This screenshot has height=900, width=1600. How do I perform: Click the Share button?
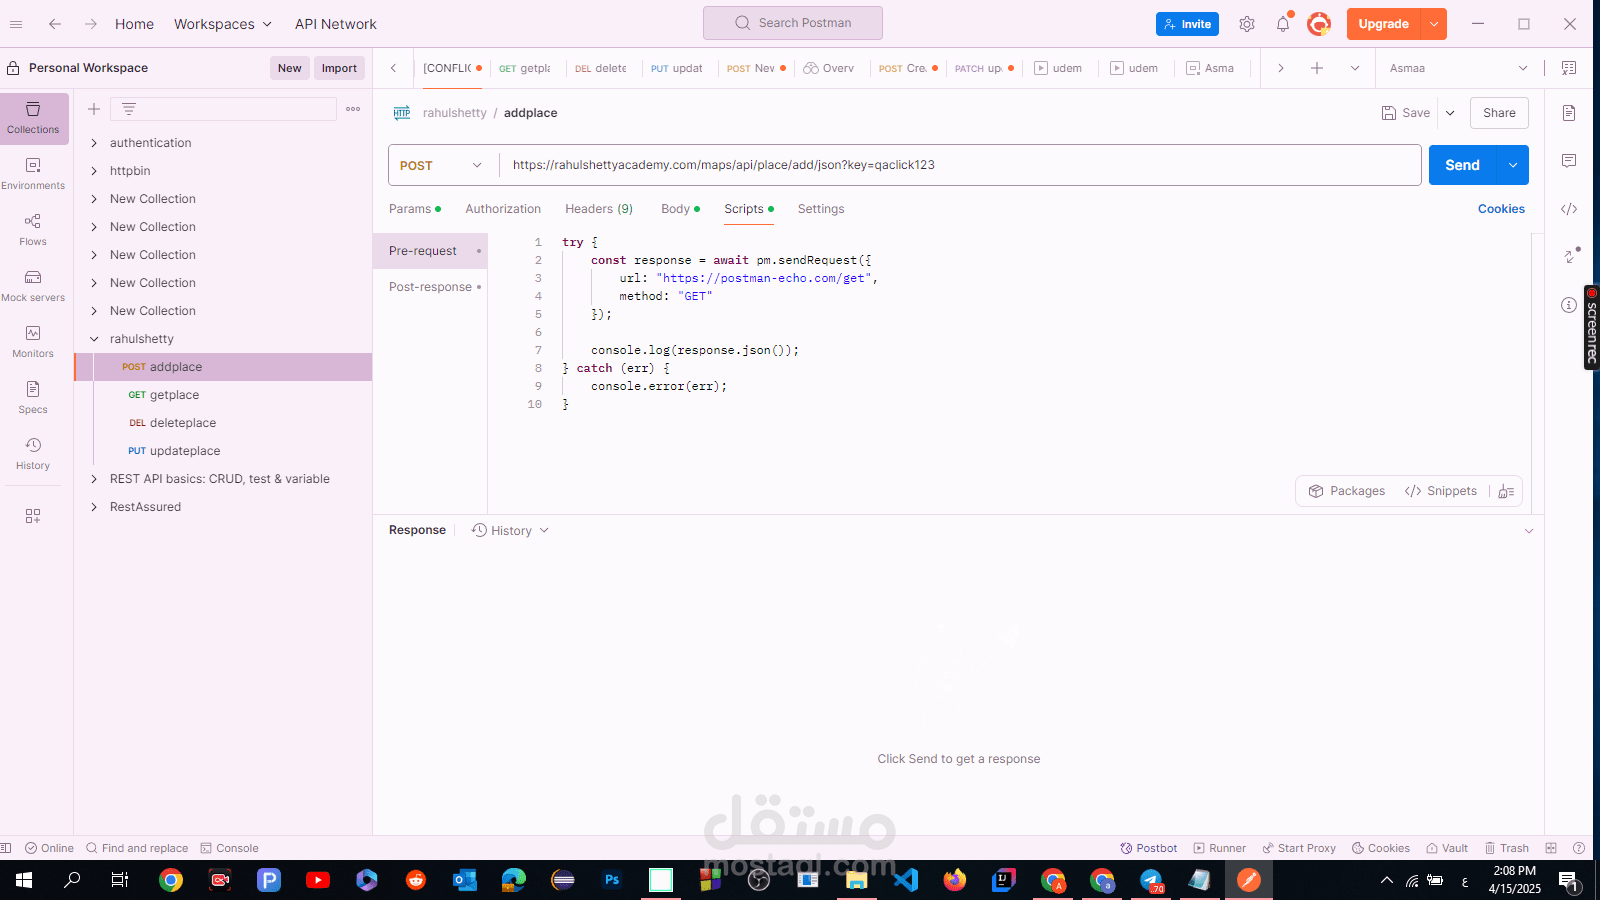1498,112
